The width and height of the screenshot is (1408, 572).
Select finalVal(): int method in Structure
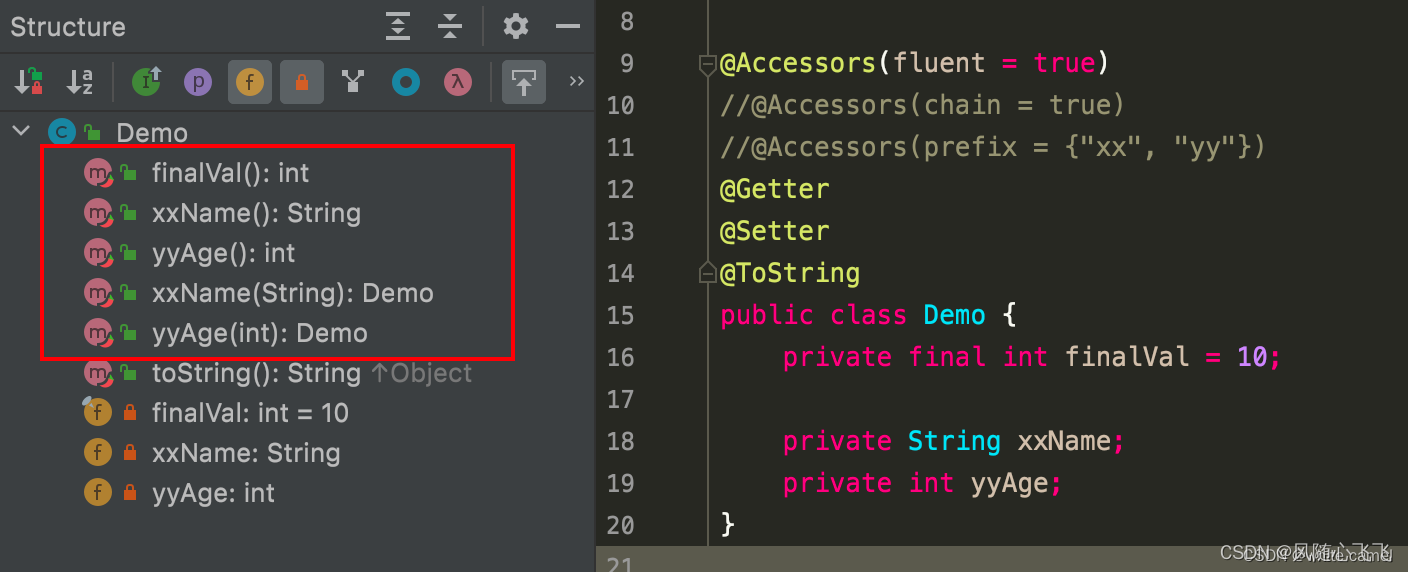point(230,173)
